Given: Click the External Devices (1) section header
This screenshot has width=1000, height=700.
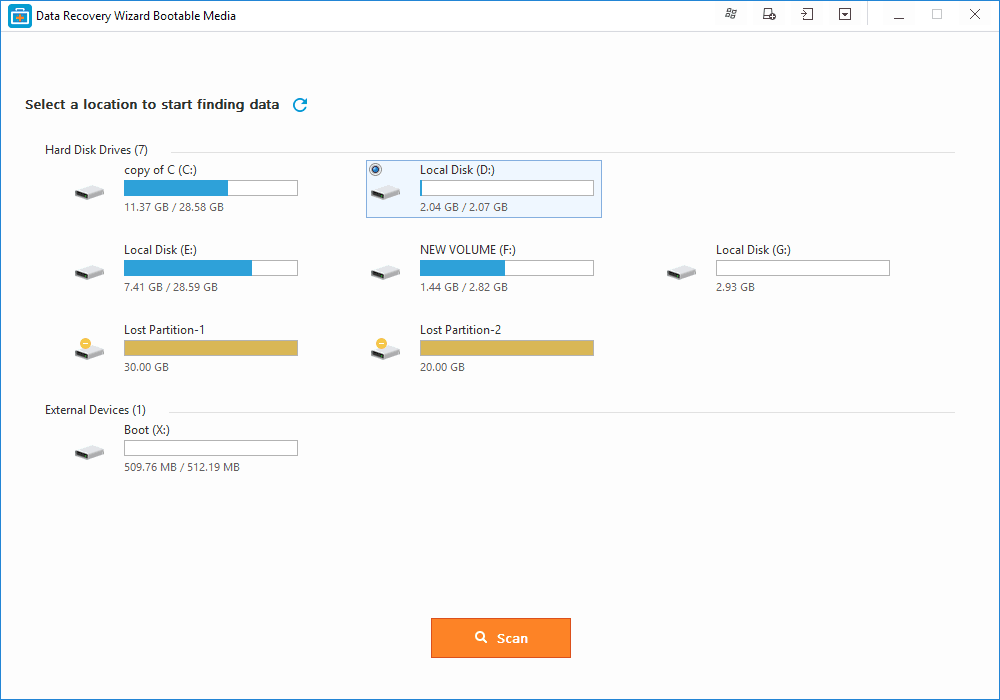Looking at the screenshot, I should (x=95, y=409).
